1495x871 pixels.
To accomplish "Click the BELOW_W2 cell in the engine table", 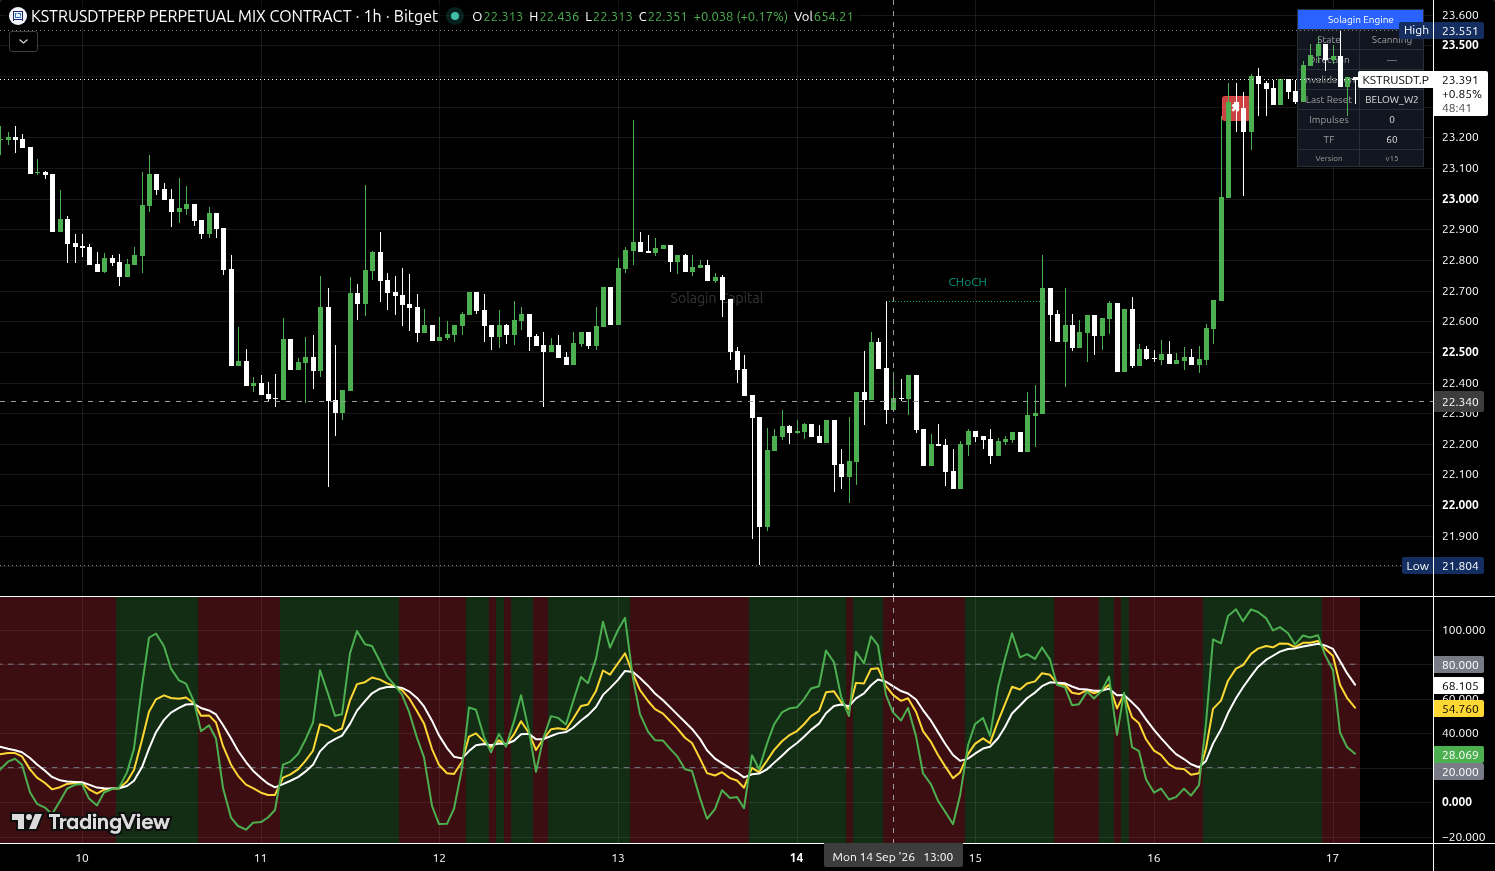I will pos(1391,99).
